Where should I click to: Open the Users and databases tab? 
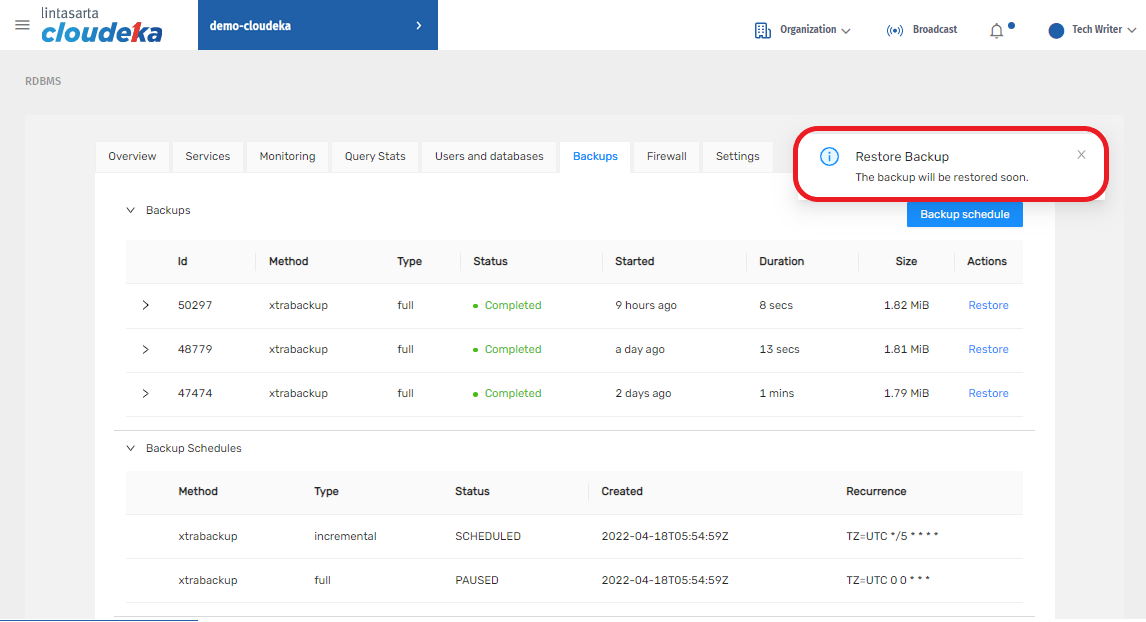[x=489, y=156]
